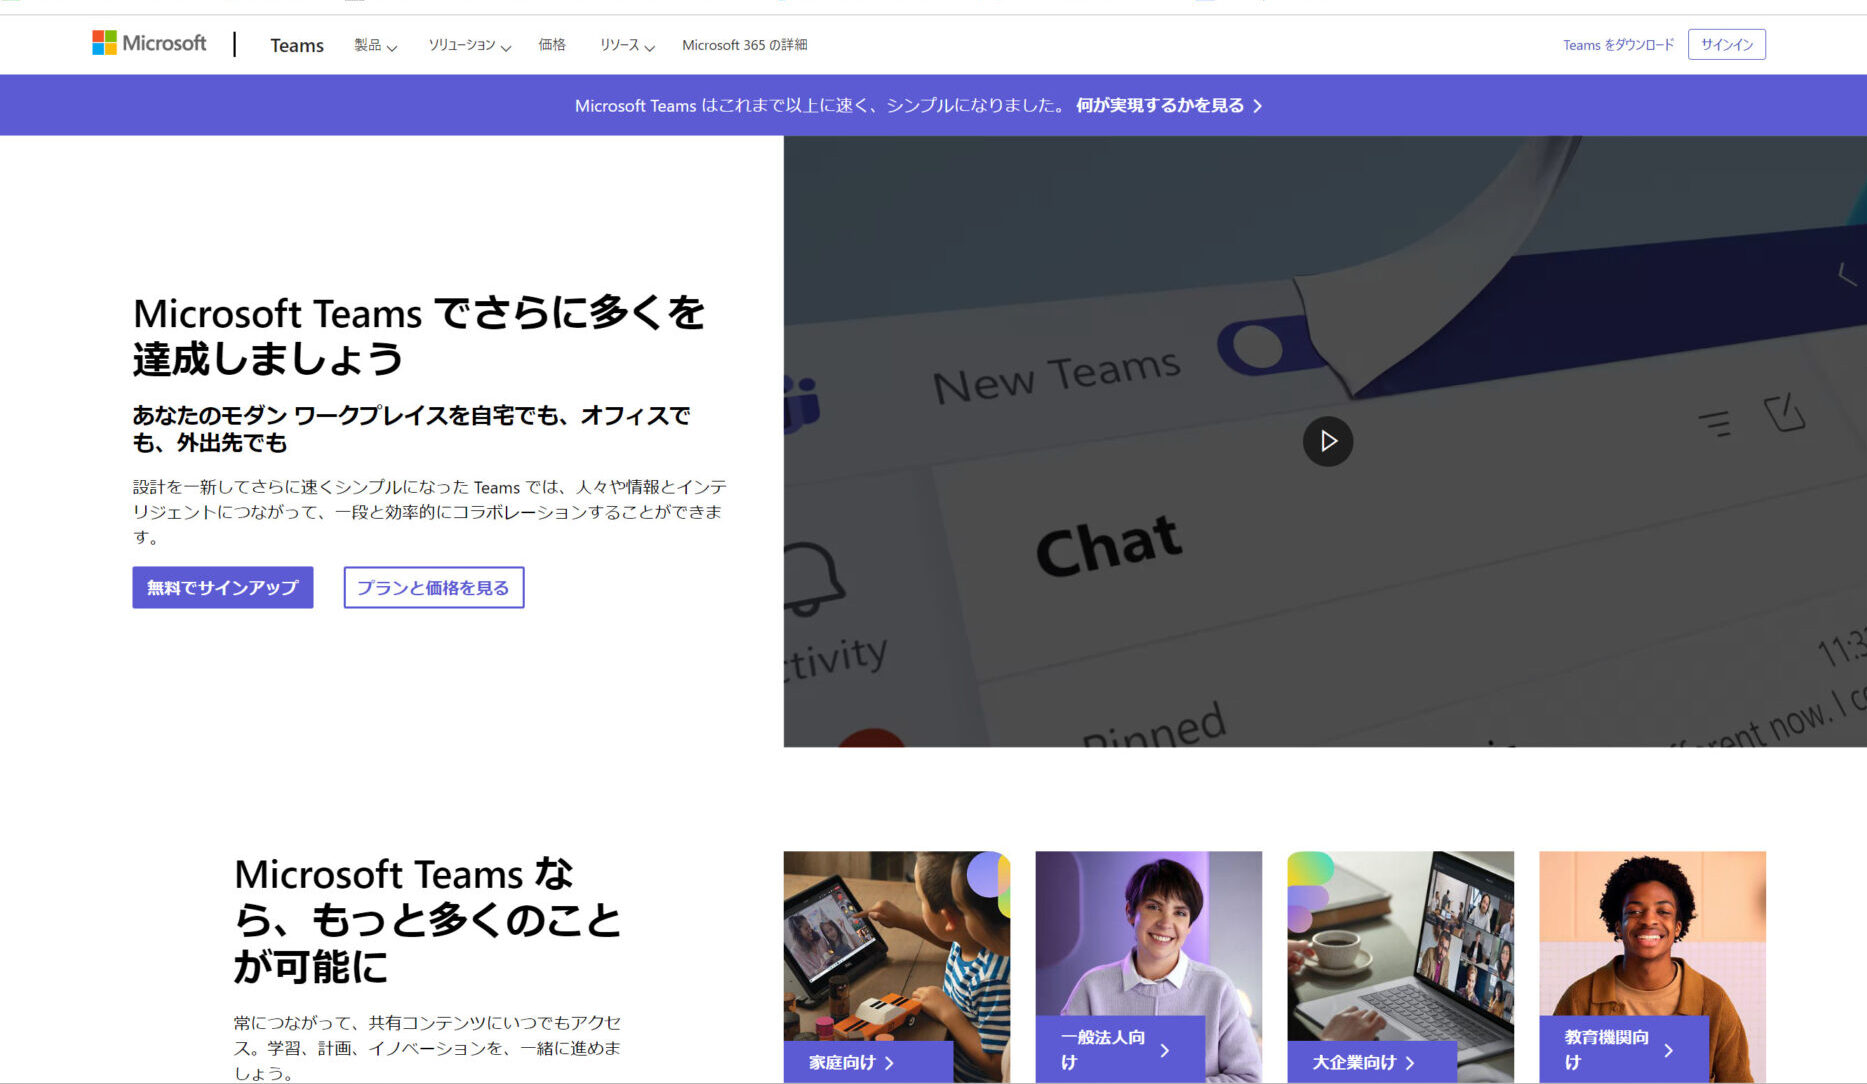Open the 価格 menu item
1867x1084 pixels.
[552, 45]
